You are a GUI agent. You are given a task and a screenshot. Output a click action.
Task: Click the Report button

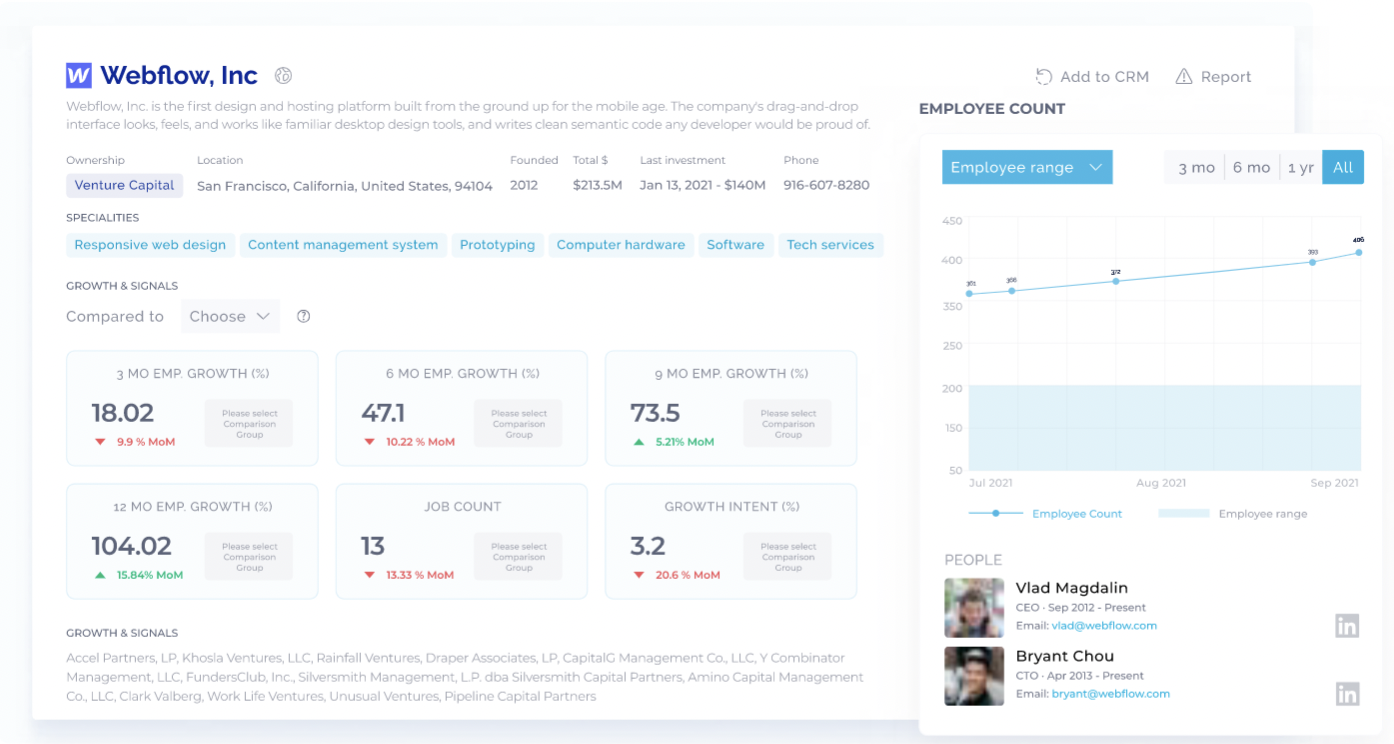1213,77
